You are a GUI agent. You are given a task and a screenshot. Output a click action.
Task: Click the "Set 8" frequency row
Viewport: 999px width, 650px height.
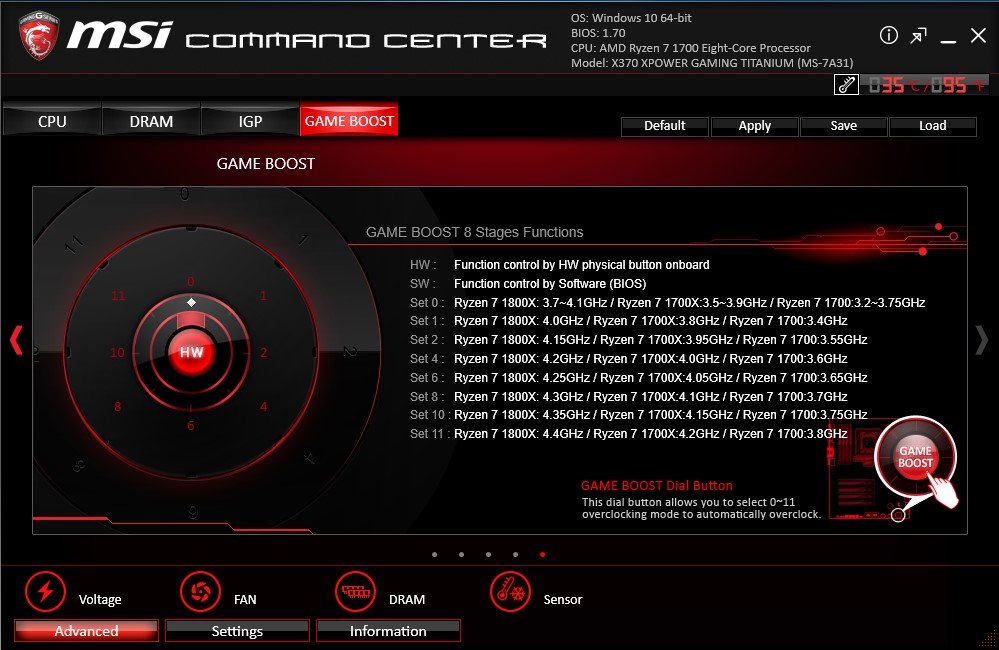(x=629, y=396)
